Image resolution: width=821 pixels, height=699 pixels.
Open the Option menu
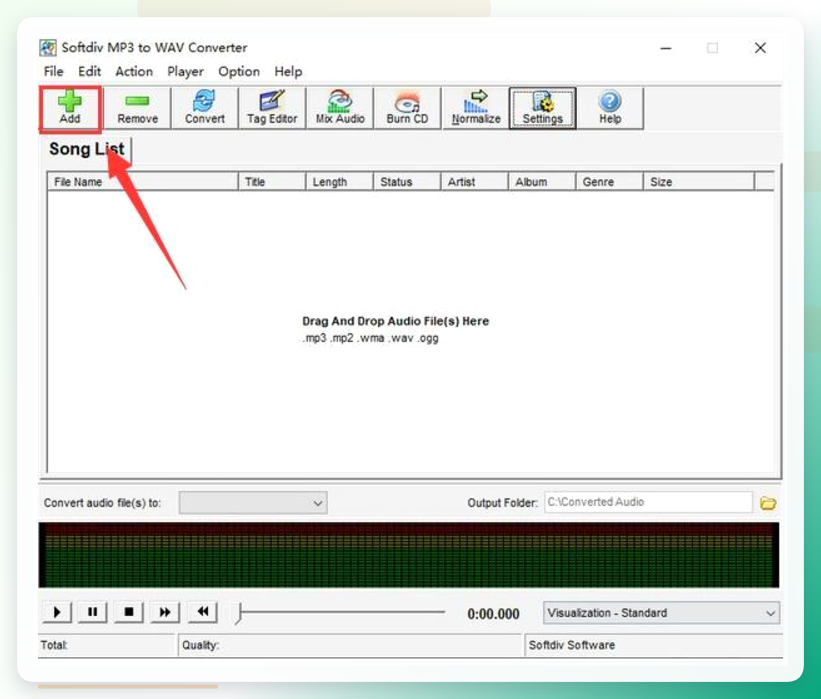pyautogui.click(x=239, y=71)
